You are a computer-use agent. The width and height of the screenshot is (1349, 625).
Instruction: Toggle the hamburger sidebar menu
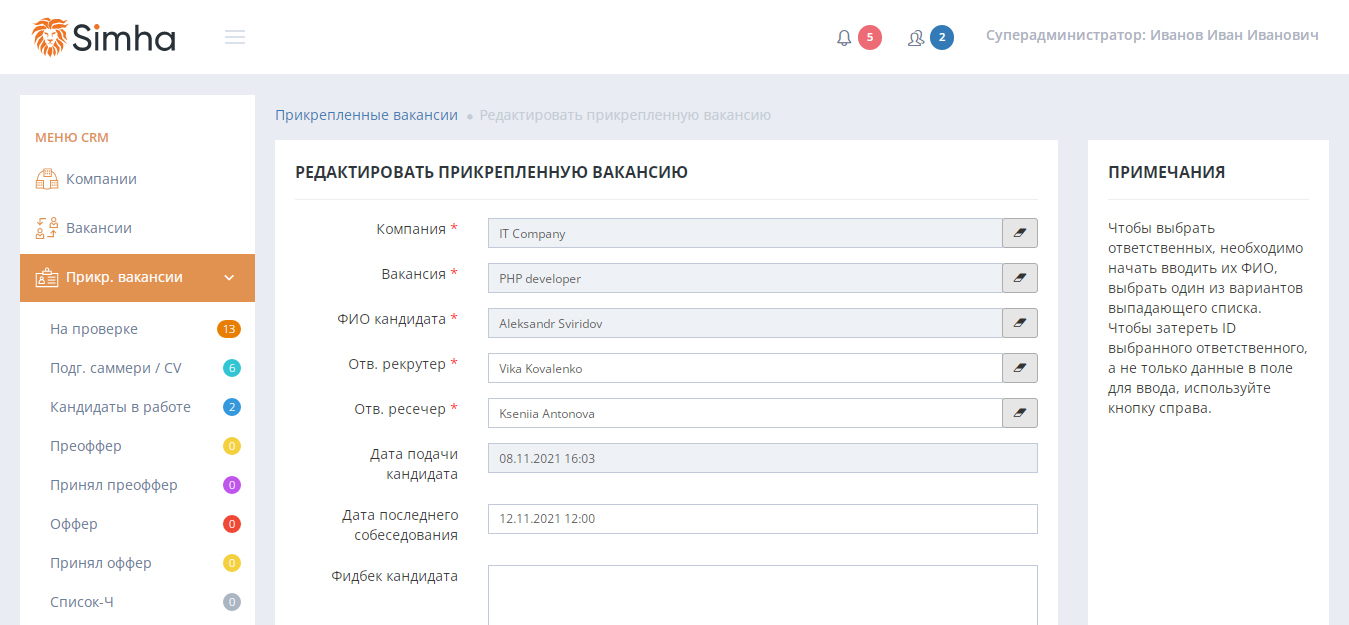pyautogui.click(x=235, y=37)
